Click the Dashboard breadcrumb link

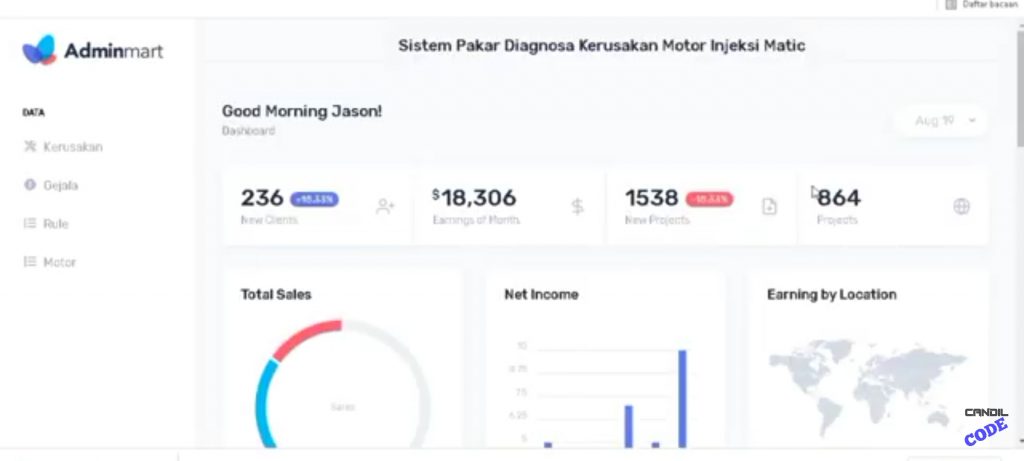(x=248, y=131)
